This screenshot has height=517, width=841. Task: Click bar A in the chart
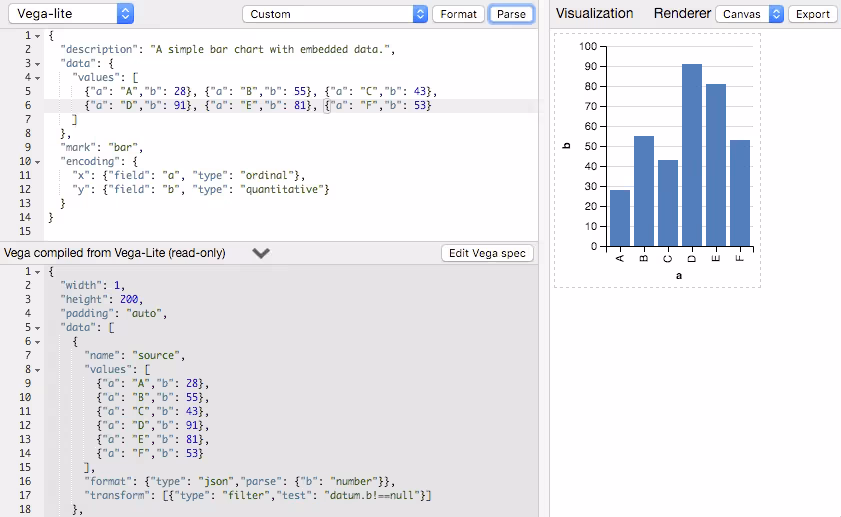(620, 218)
